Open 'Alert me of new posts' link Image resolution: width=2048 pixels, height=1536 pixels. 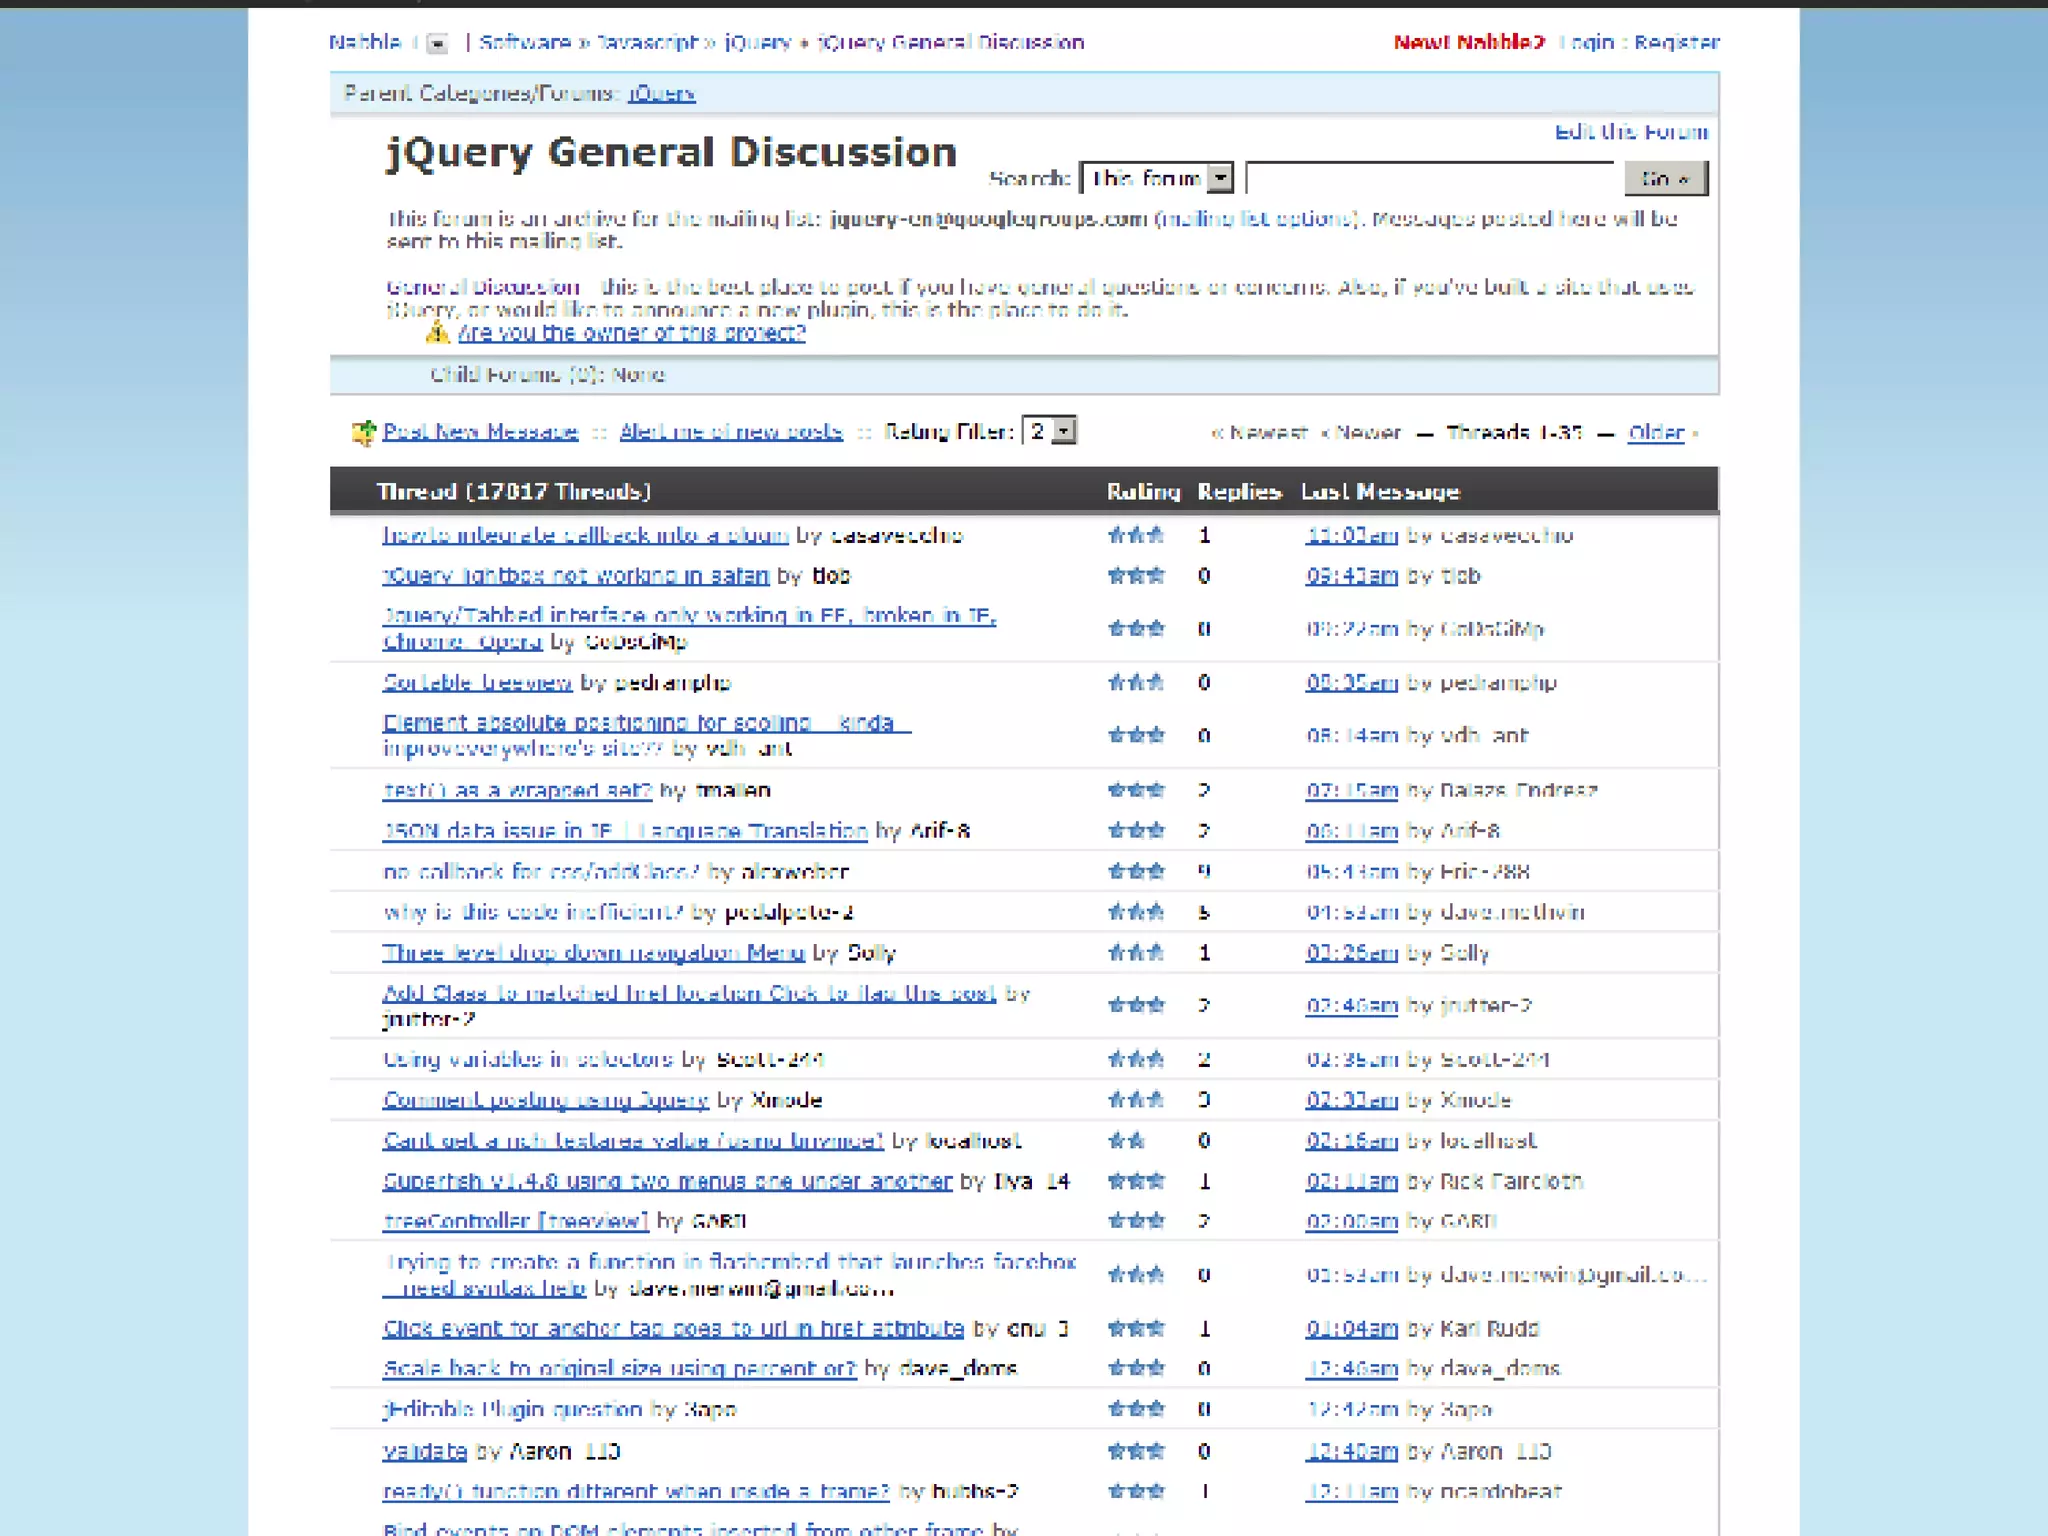coord(730,431)
